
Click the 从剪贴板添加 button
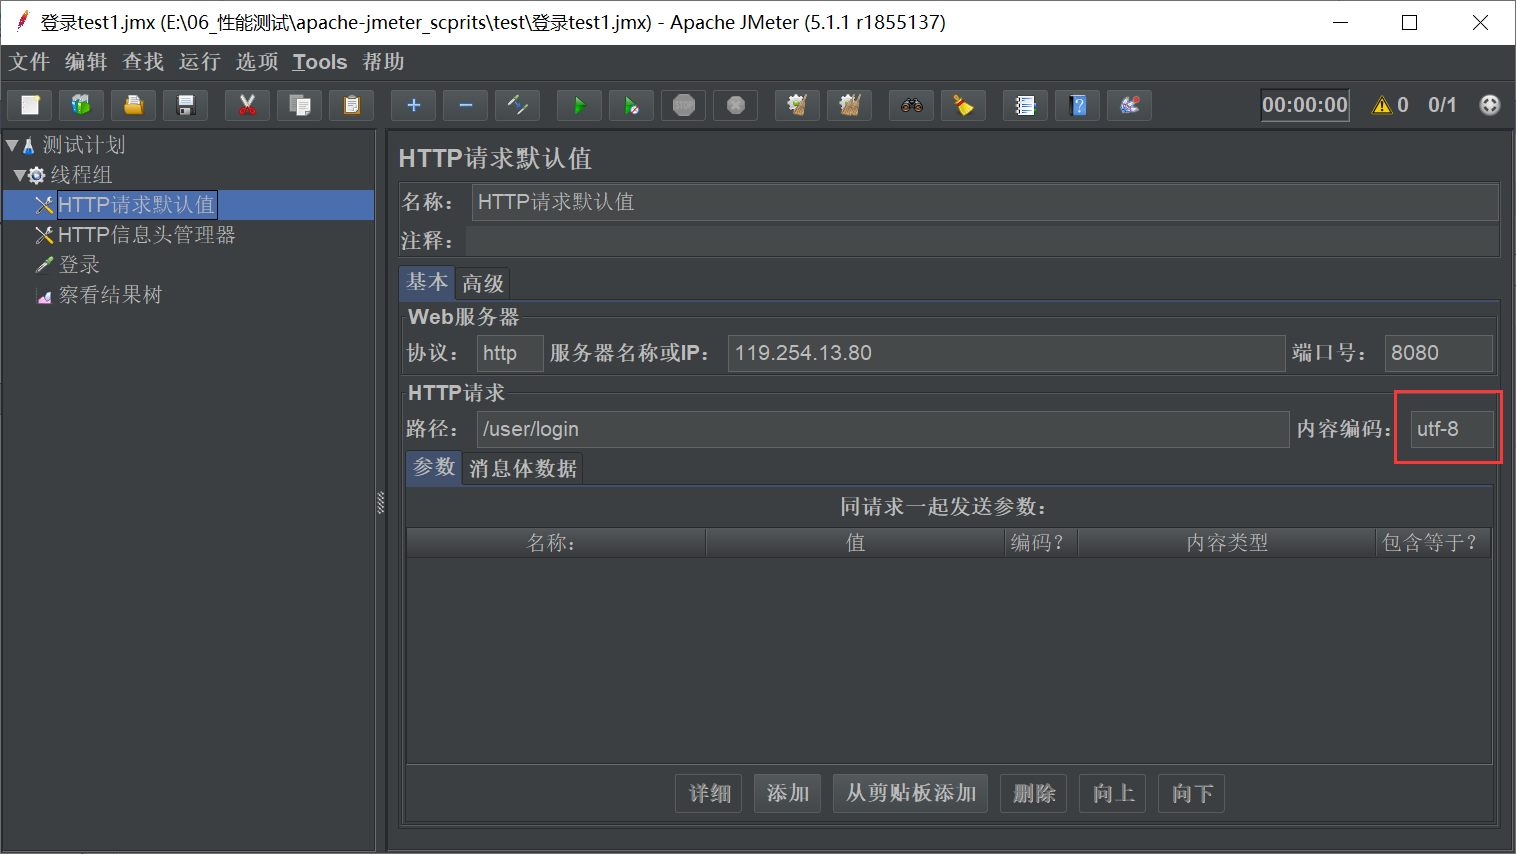tap(911, 793)
